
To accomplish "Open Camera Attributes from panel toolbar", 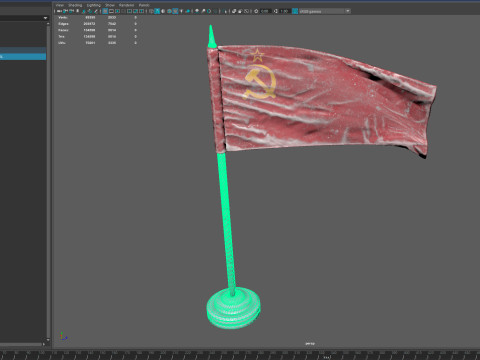I will [71, 11].
